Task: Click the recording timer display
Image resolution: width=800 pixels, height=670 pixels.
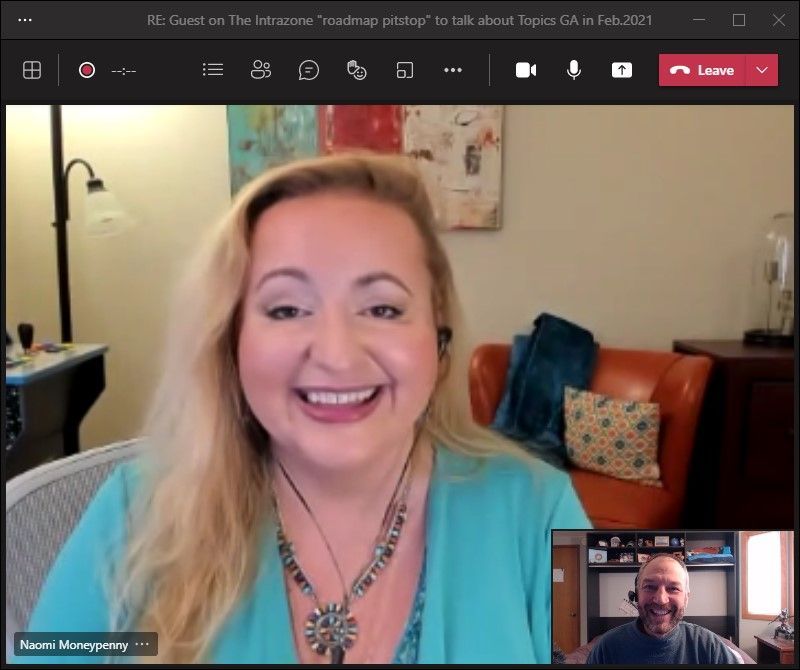Action: (123, 70)
